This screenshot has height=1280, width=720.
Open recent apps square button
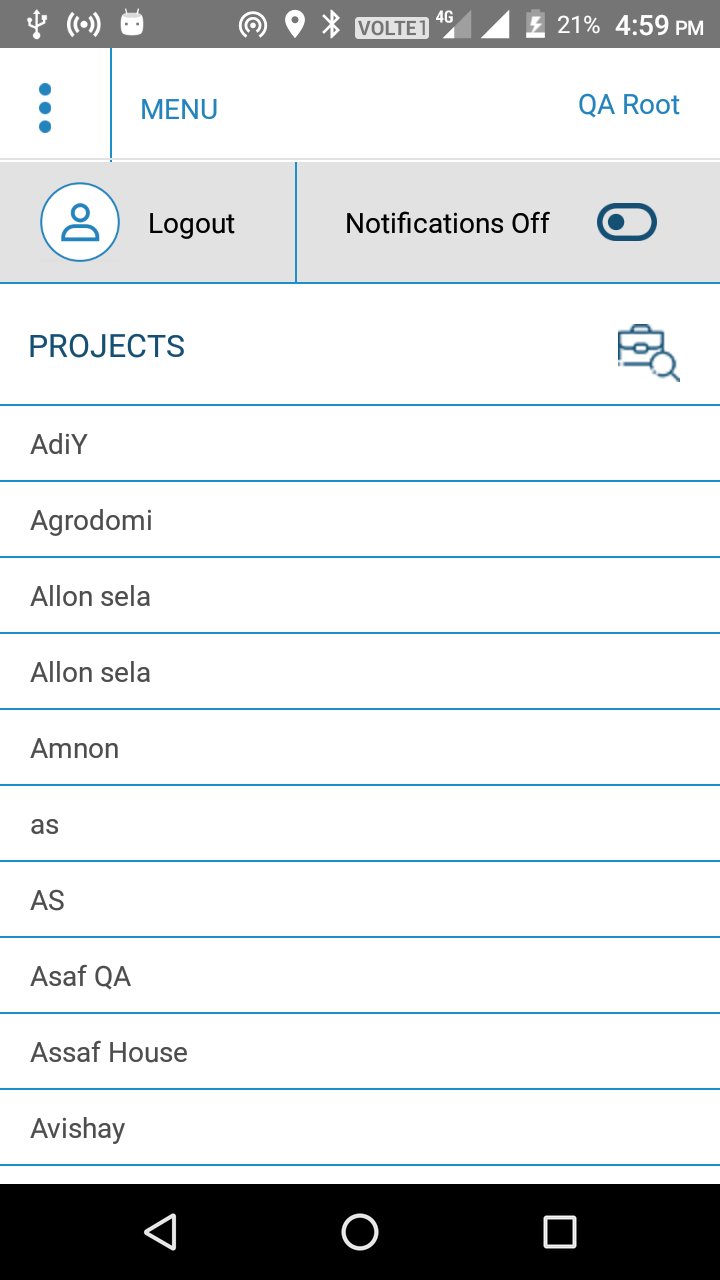click(x=559, y=1232)
